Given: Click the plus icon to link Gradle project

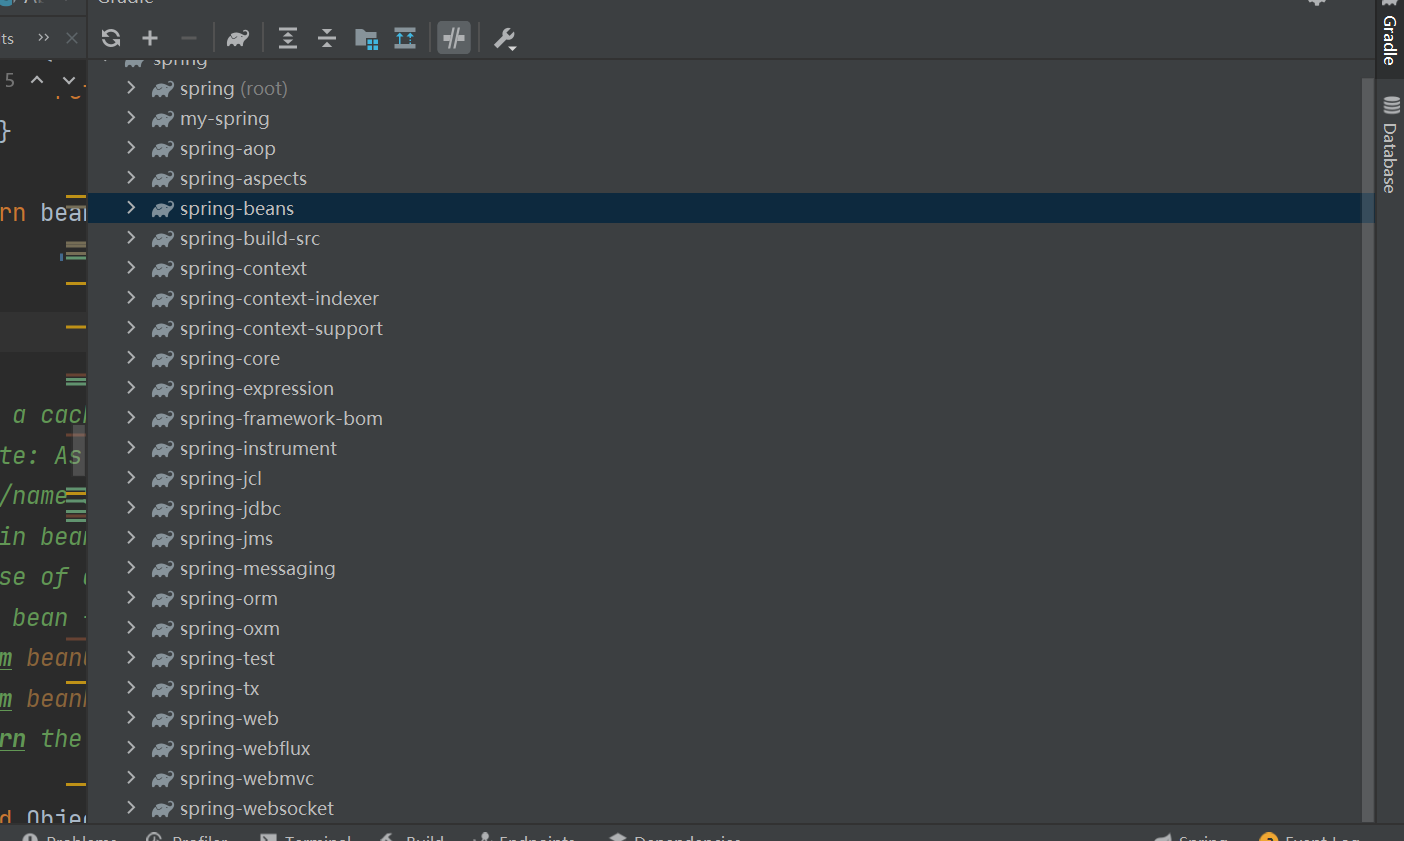Looking at the screenshot, I should tap(150, 38).
